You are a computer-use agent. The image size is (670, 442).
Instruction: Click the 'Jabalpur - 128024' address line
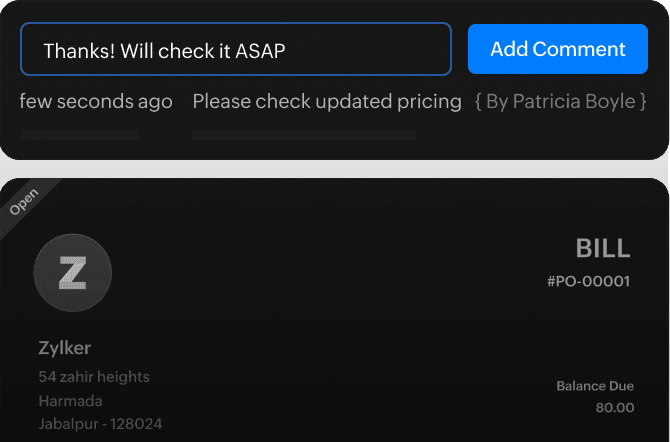point(100,423)
